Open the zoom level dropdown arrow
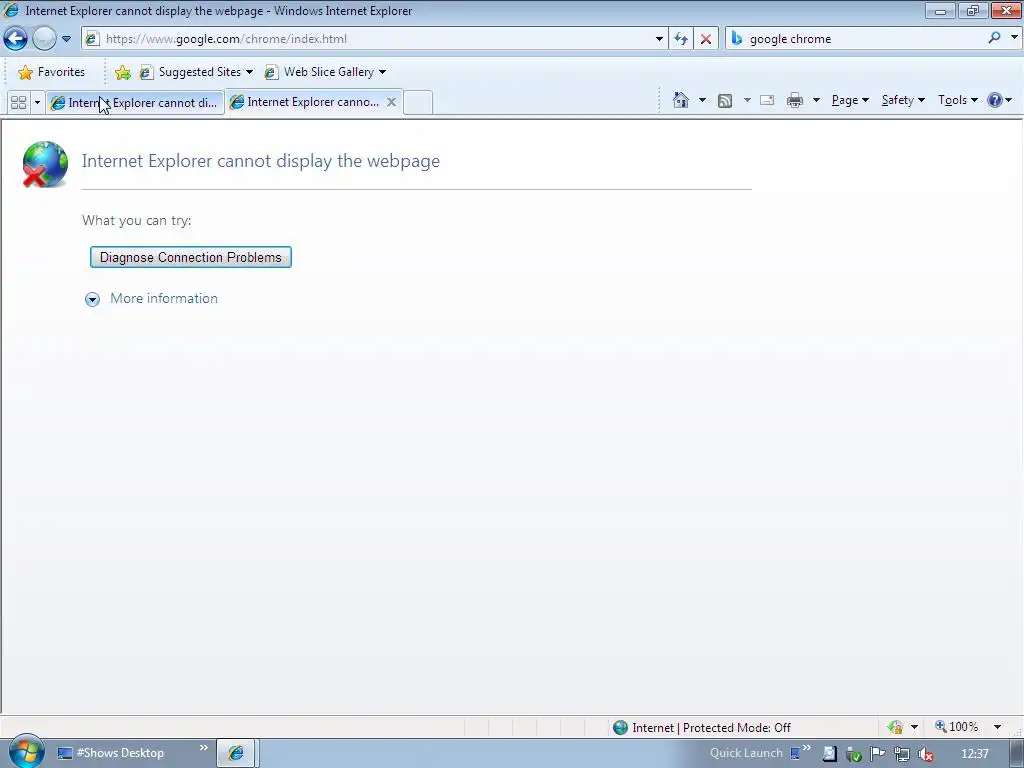The width and height of the screenshot is (1024, 768). click(997, 727)
